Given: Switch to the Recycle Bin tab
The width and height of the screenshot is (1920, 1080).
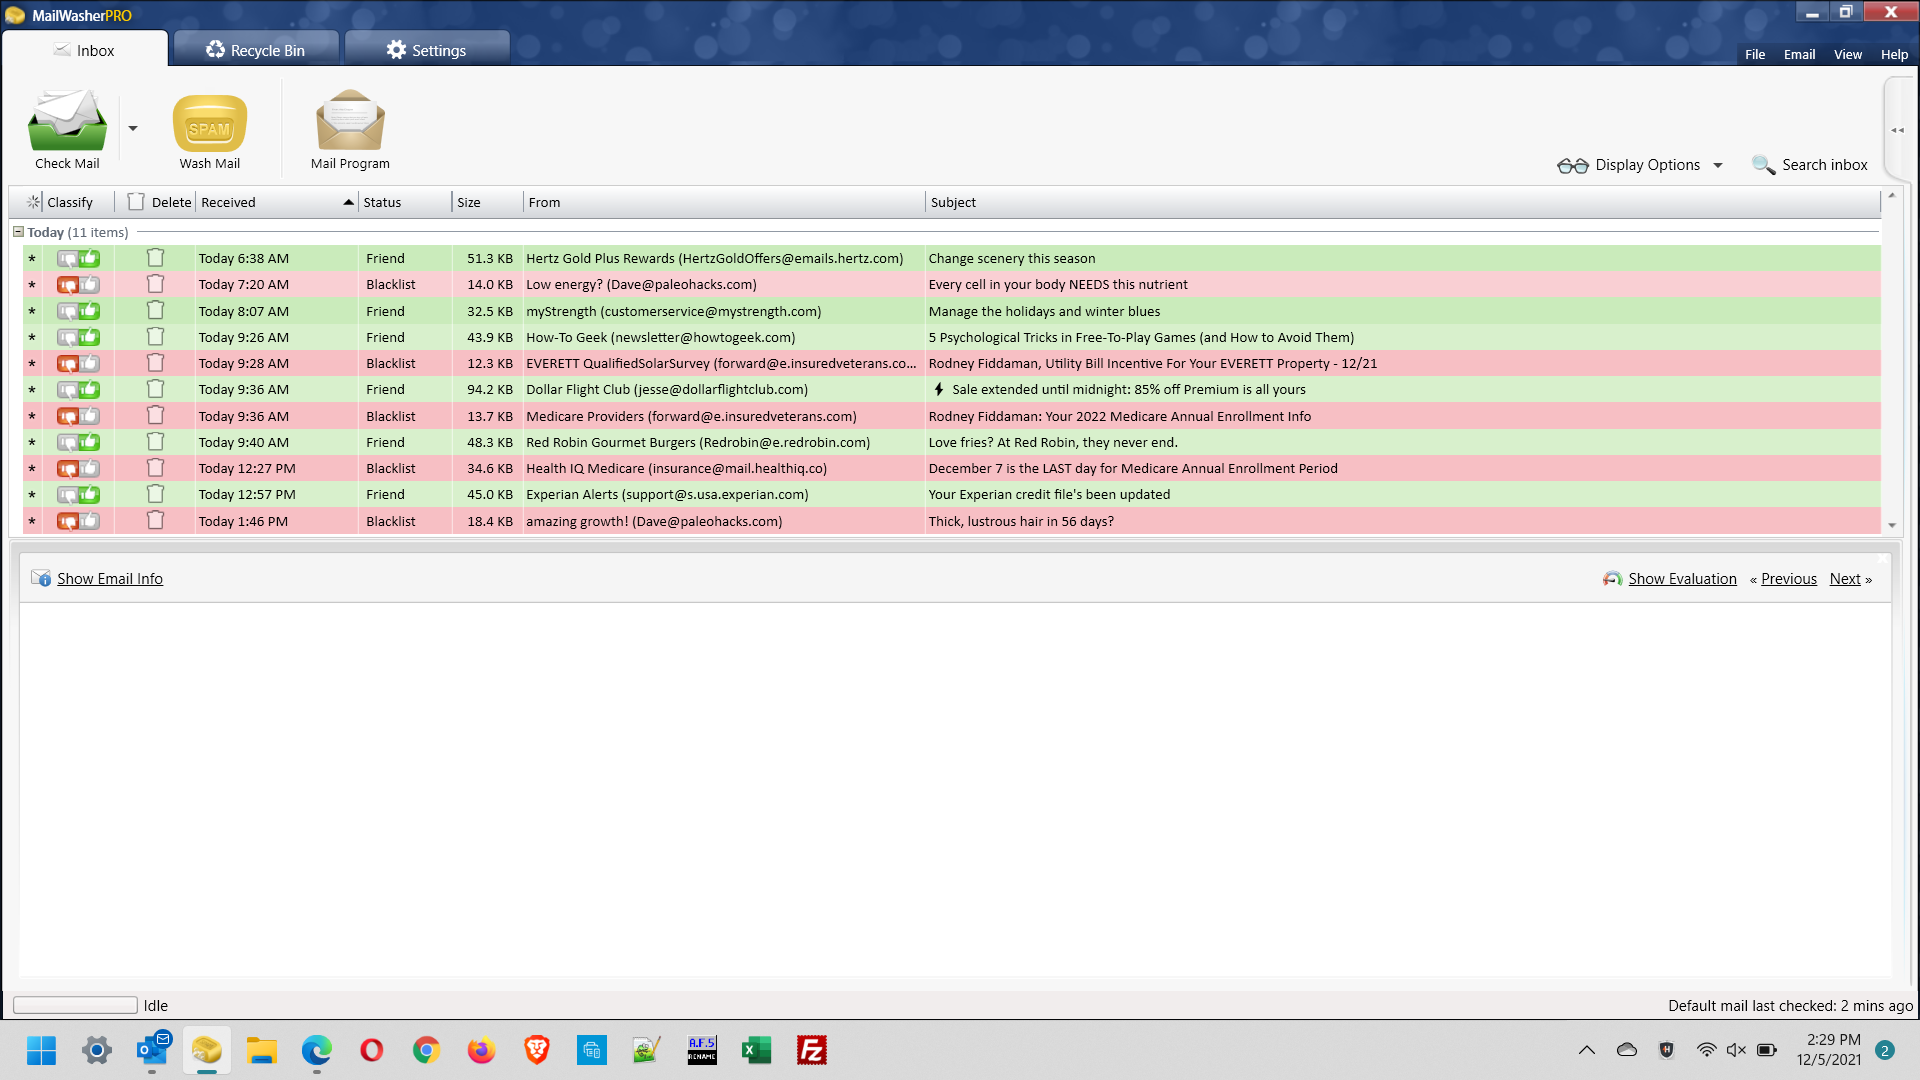Looking at the screenshot, I should pos(256,50).
